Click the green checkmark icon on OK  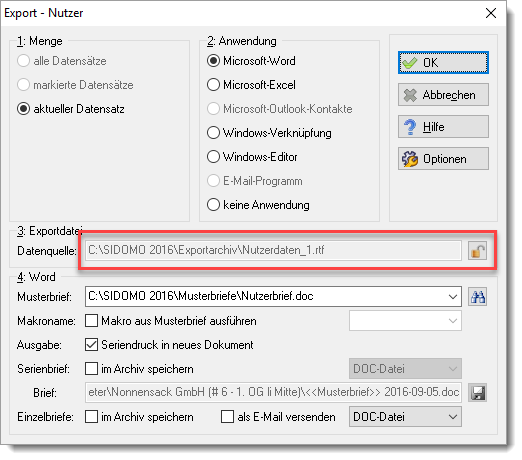[x=410, y=63]
